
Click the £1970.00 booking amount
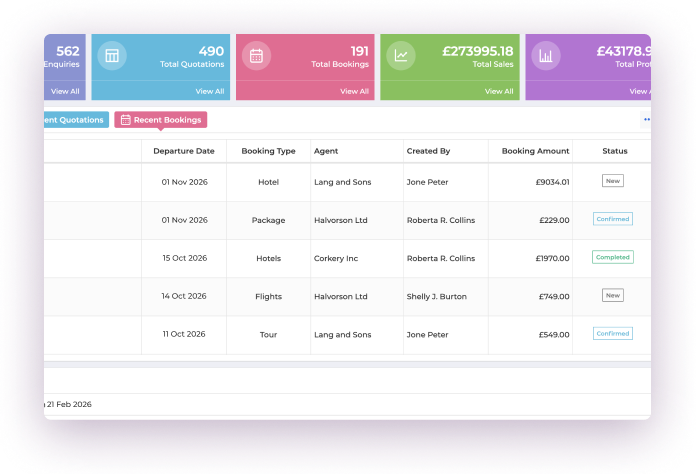click(552, 258)
